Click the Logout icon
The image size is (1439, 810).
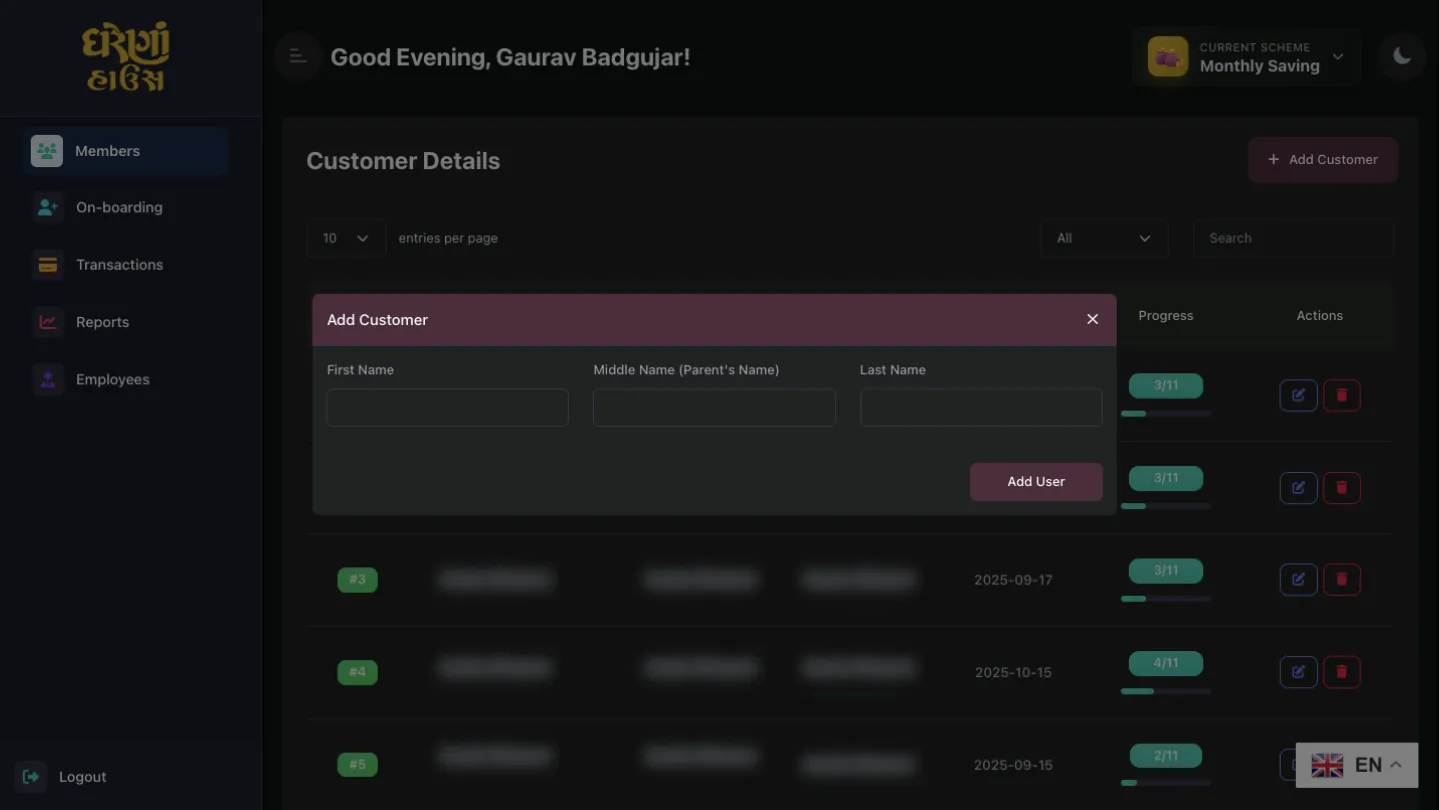[x=31, y=777]
